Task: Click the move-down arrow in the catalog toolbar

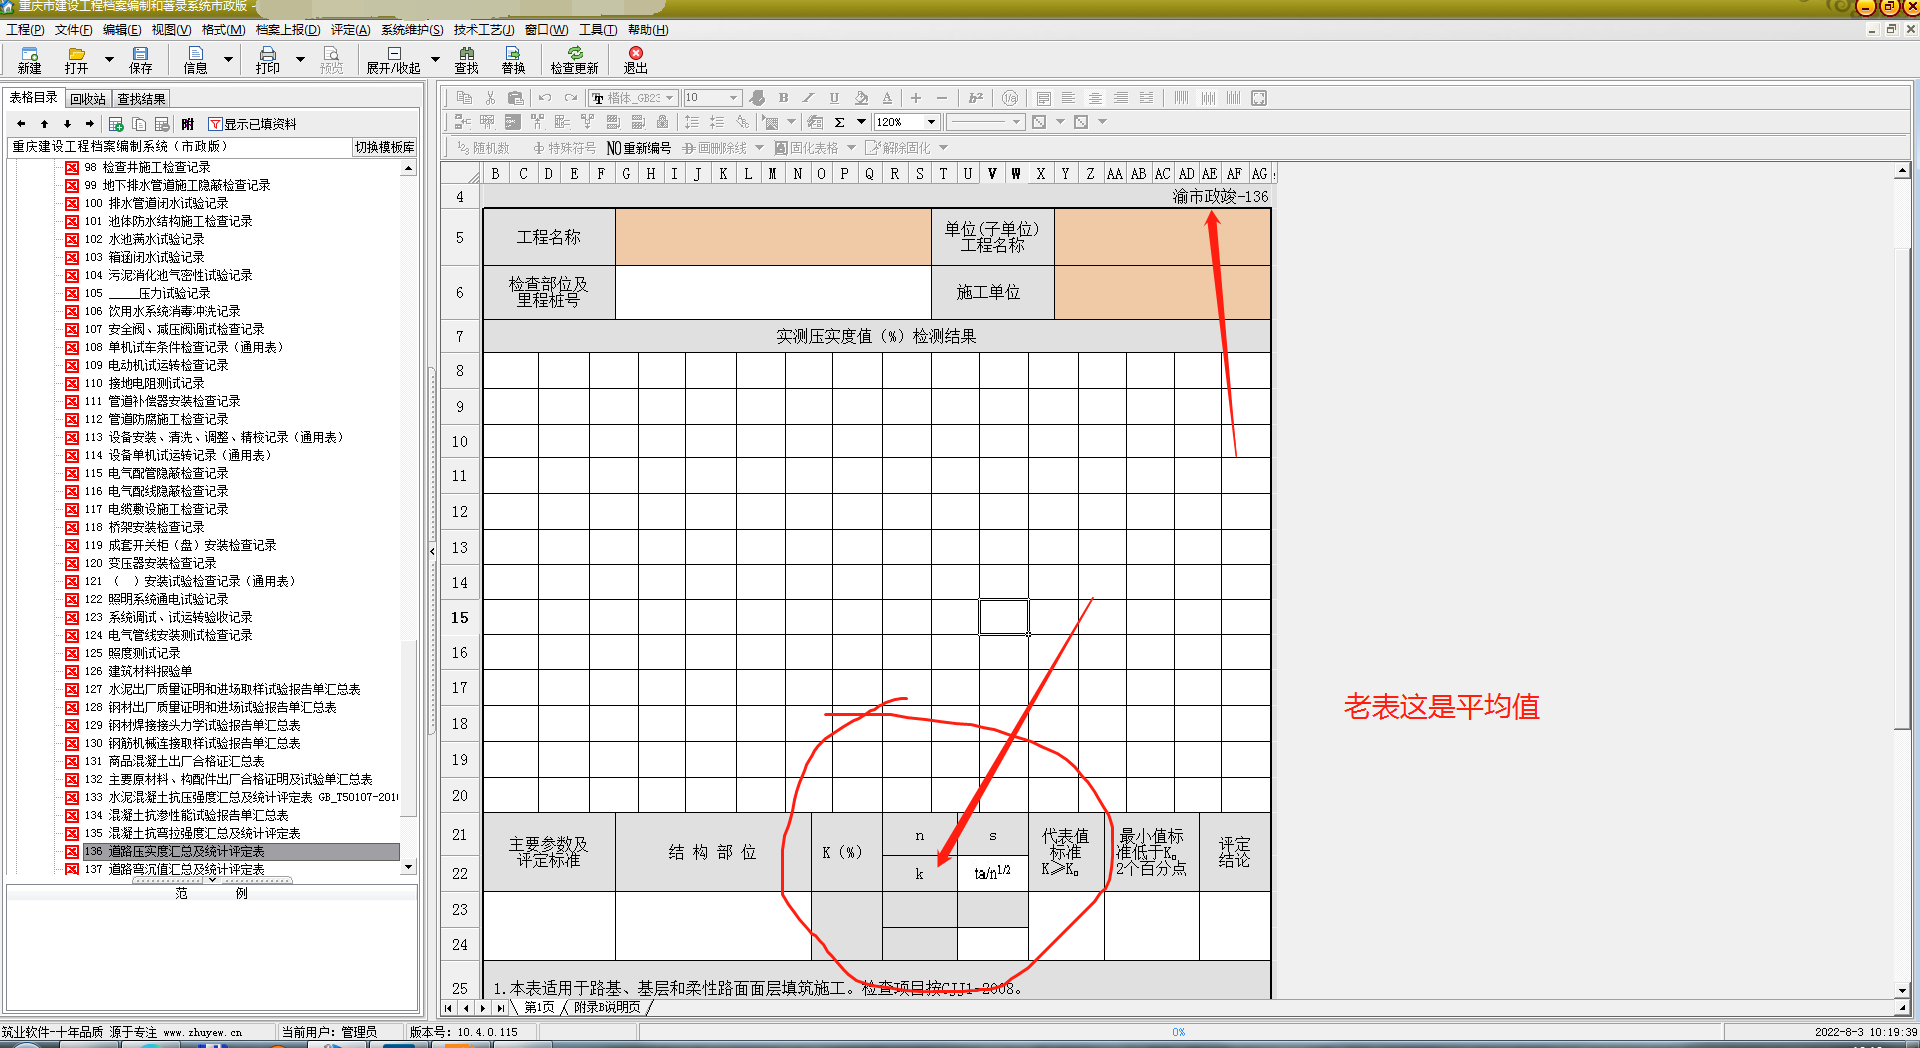Action: click(67, 124)
